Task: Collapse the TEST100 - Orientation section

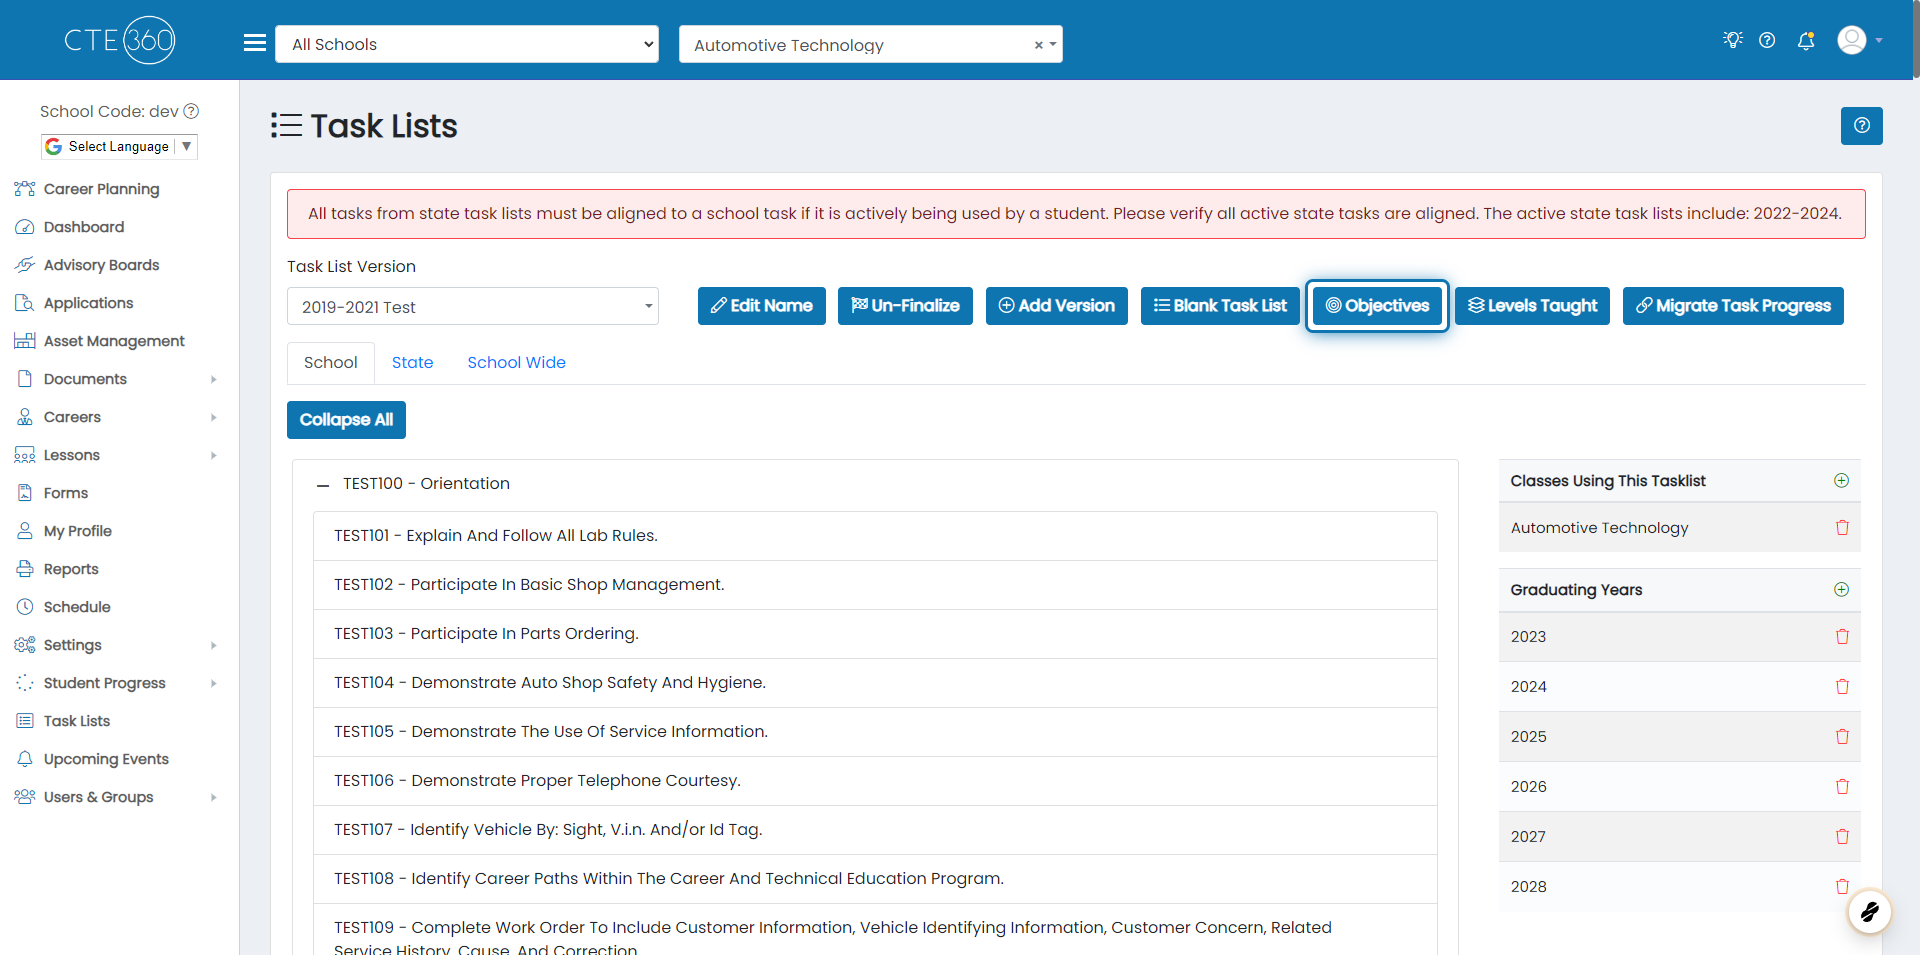Action: 323,485
